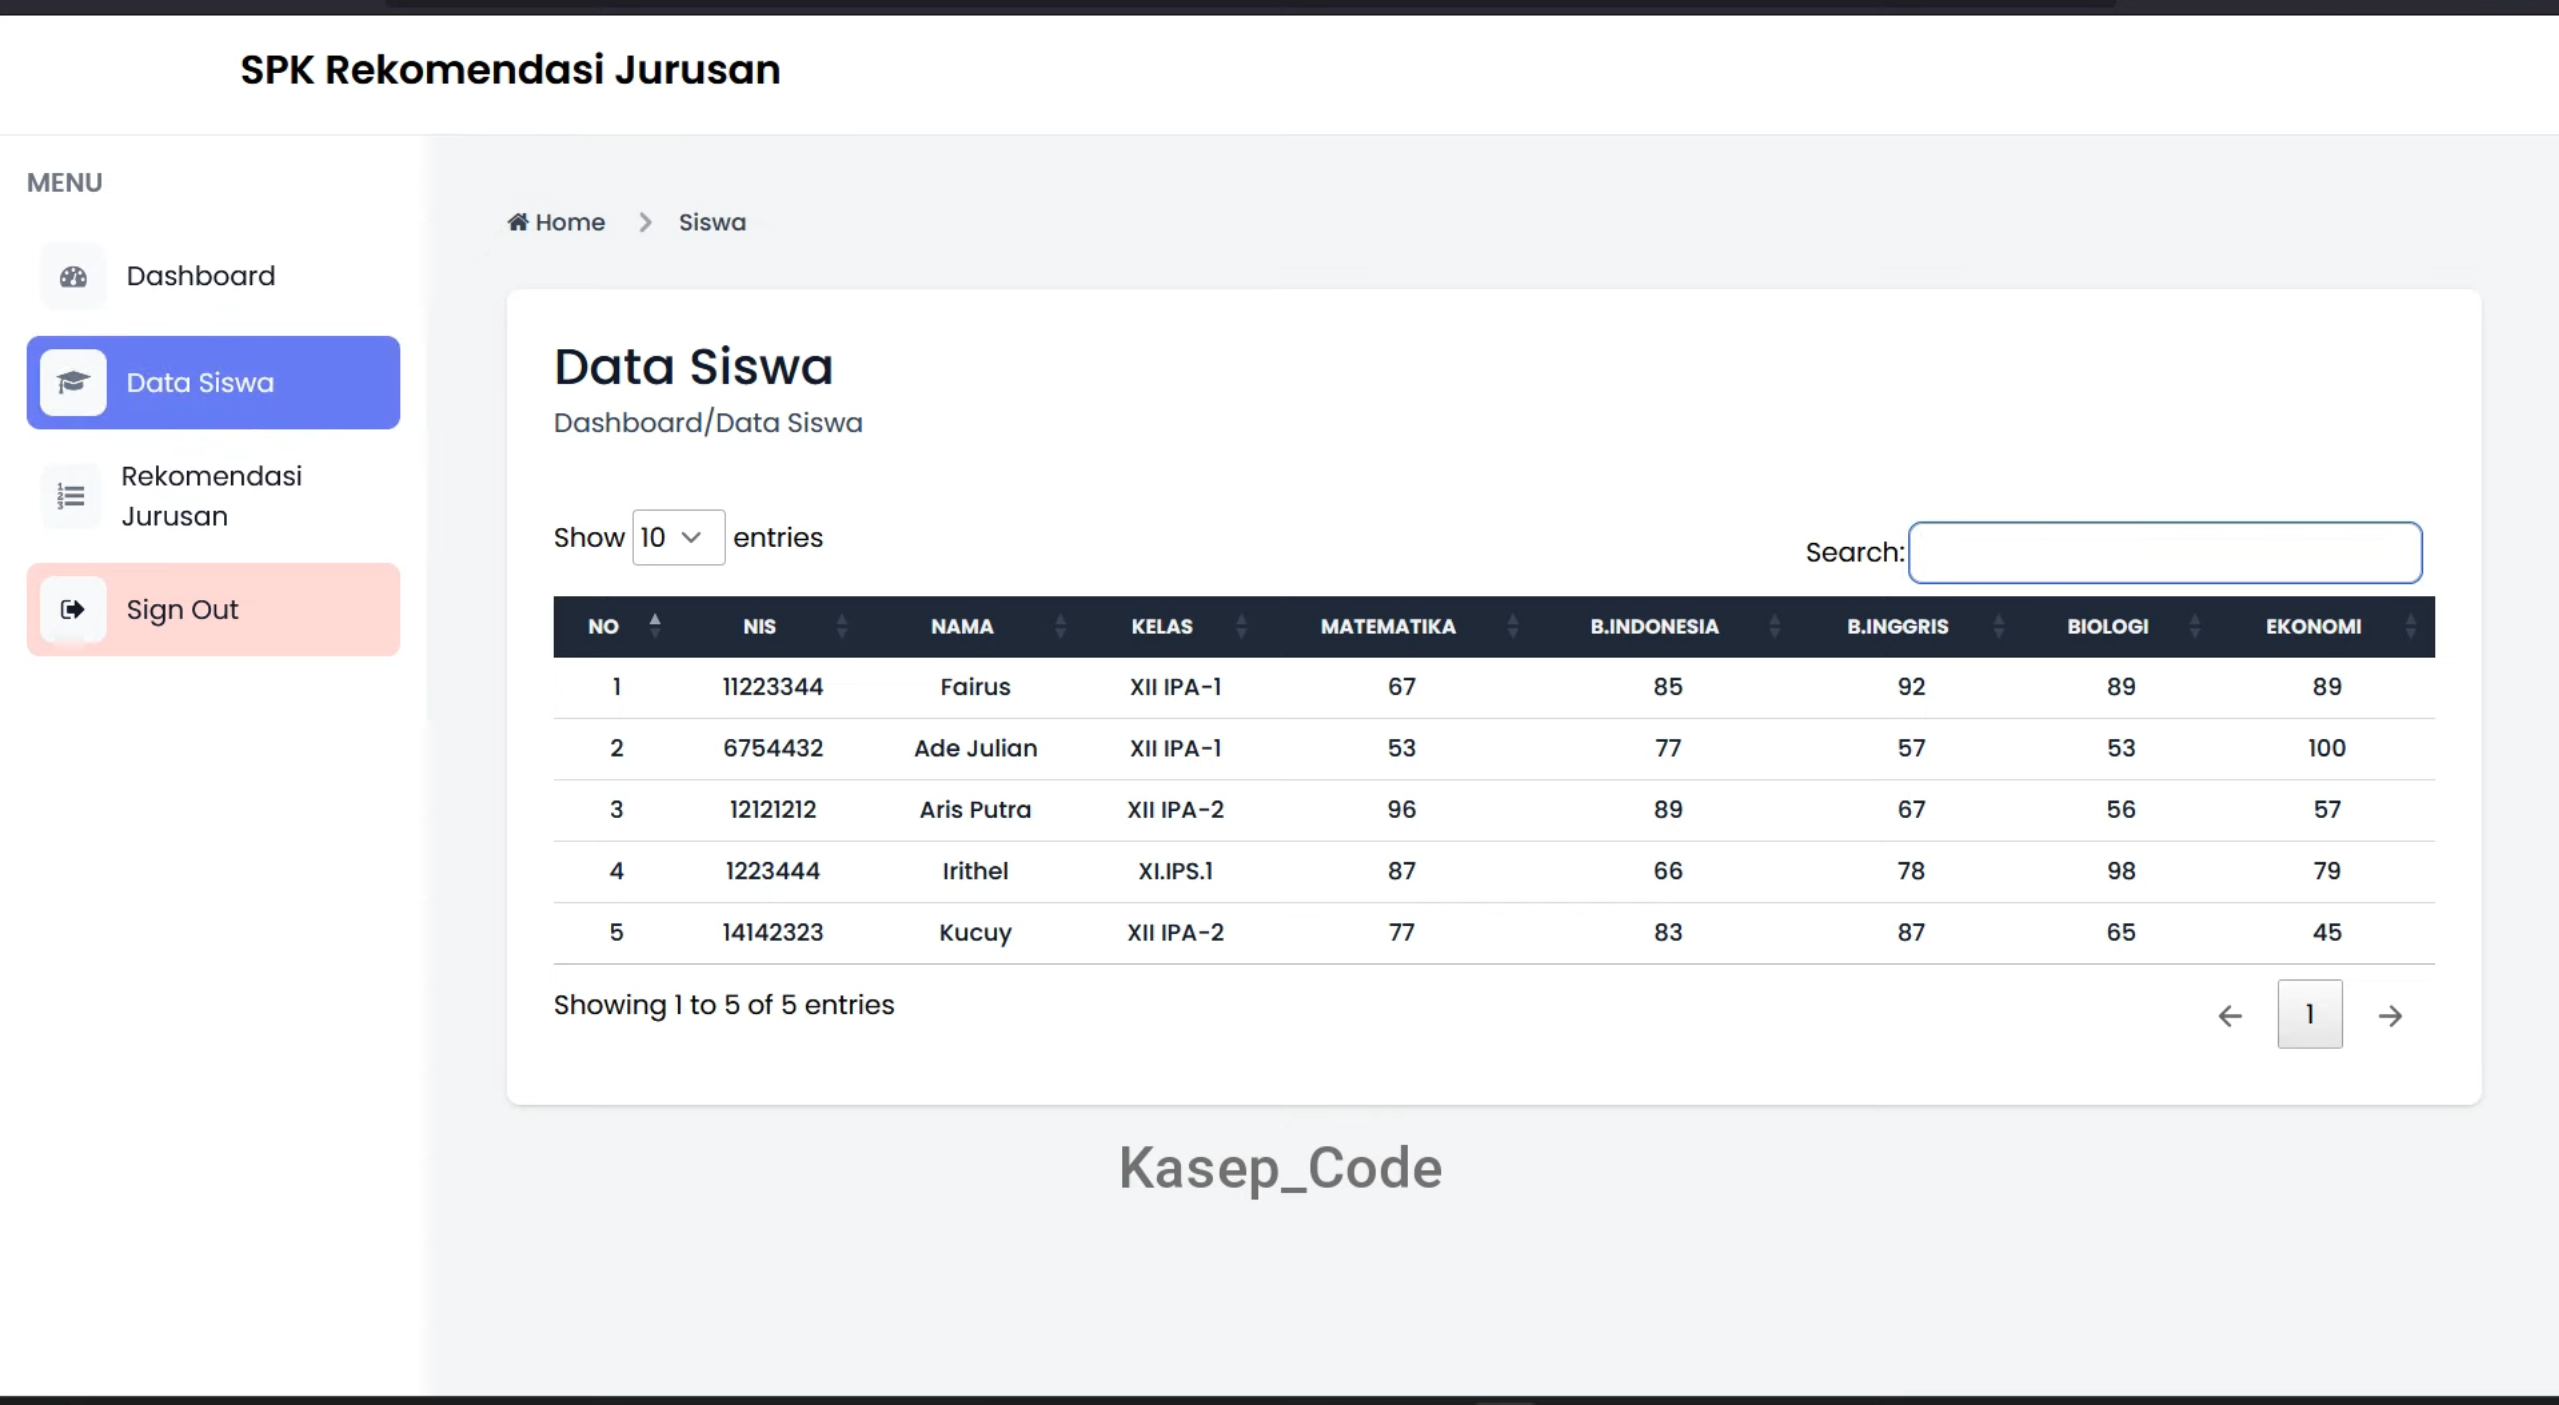Sort by KELAS column arrows

(x=1241, y=626)
